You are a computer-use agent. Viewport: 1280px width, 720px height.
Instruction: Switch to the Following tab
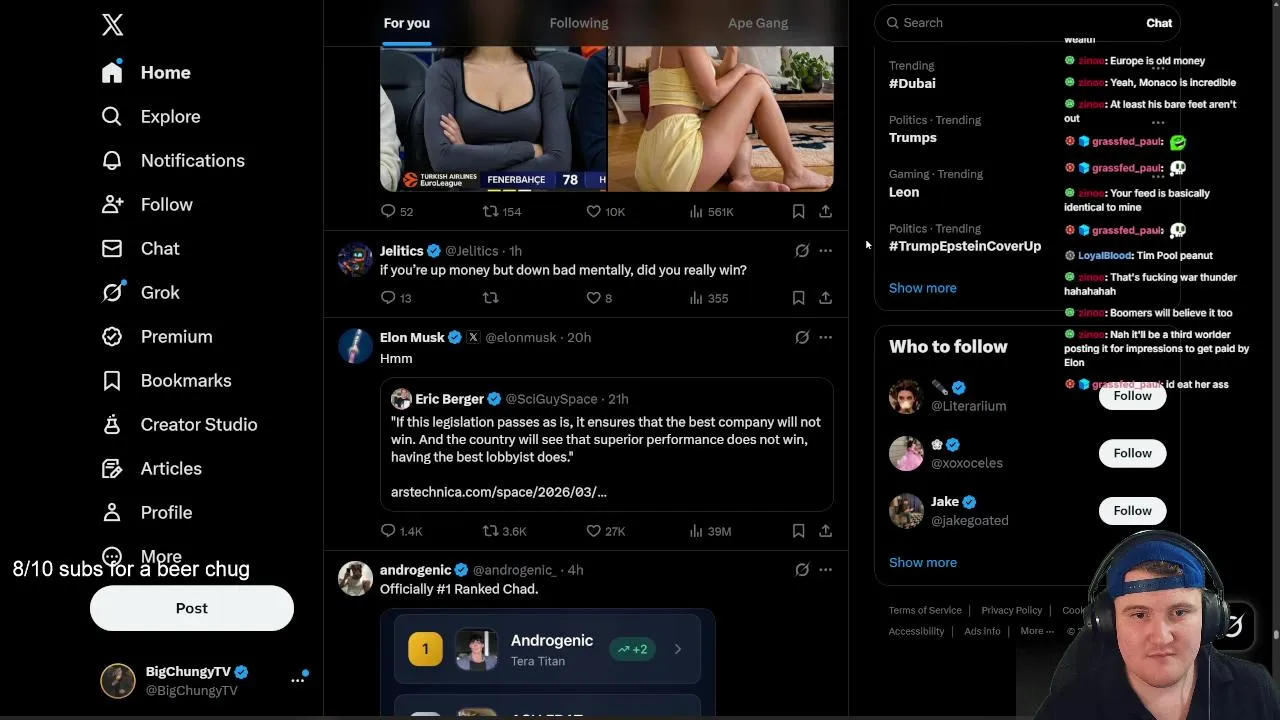click(579, 23)
